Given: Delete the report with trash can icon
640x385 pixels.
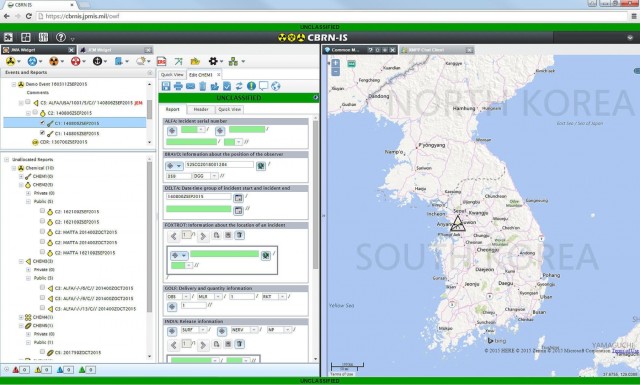Looking at the screenshot, I should pos(202,86).
